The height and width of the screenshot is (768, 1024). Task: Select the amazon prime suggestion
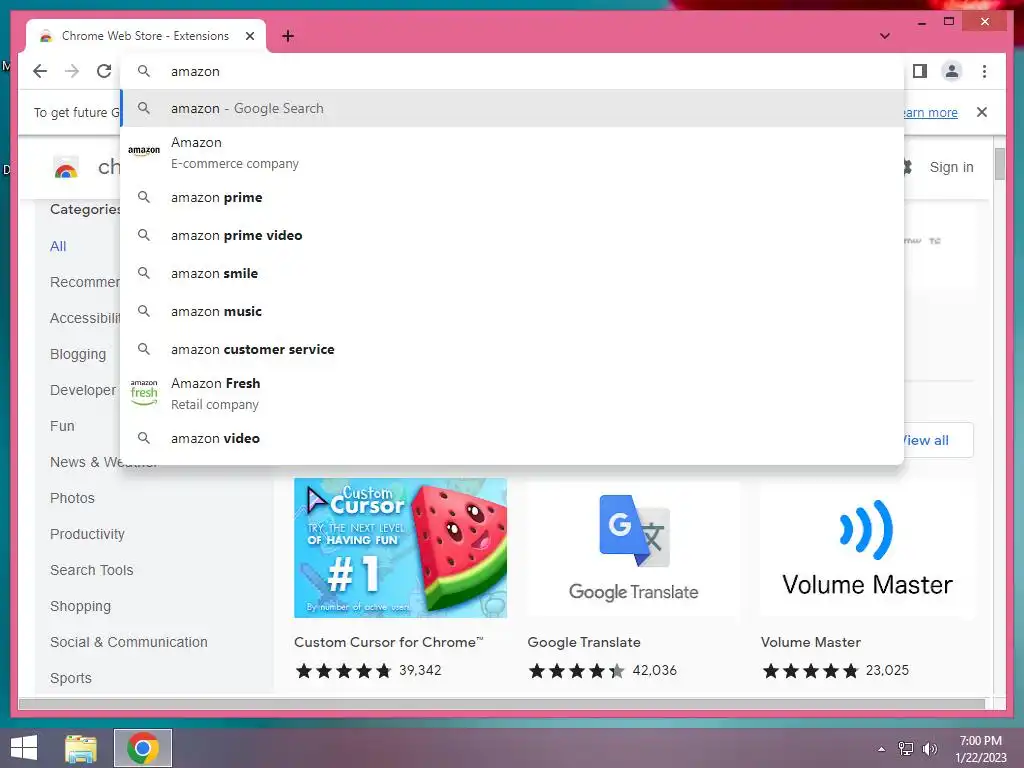(512, 197)
